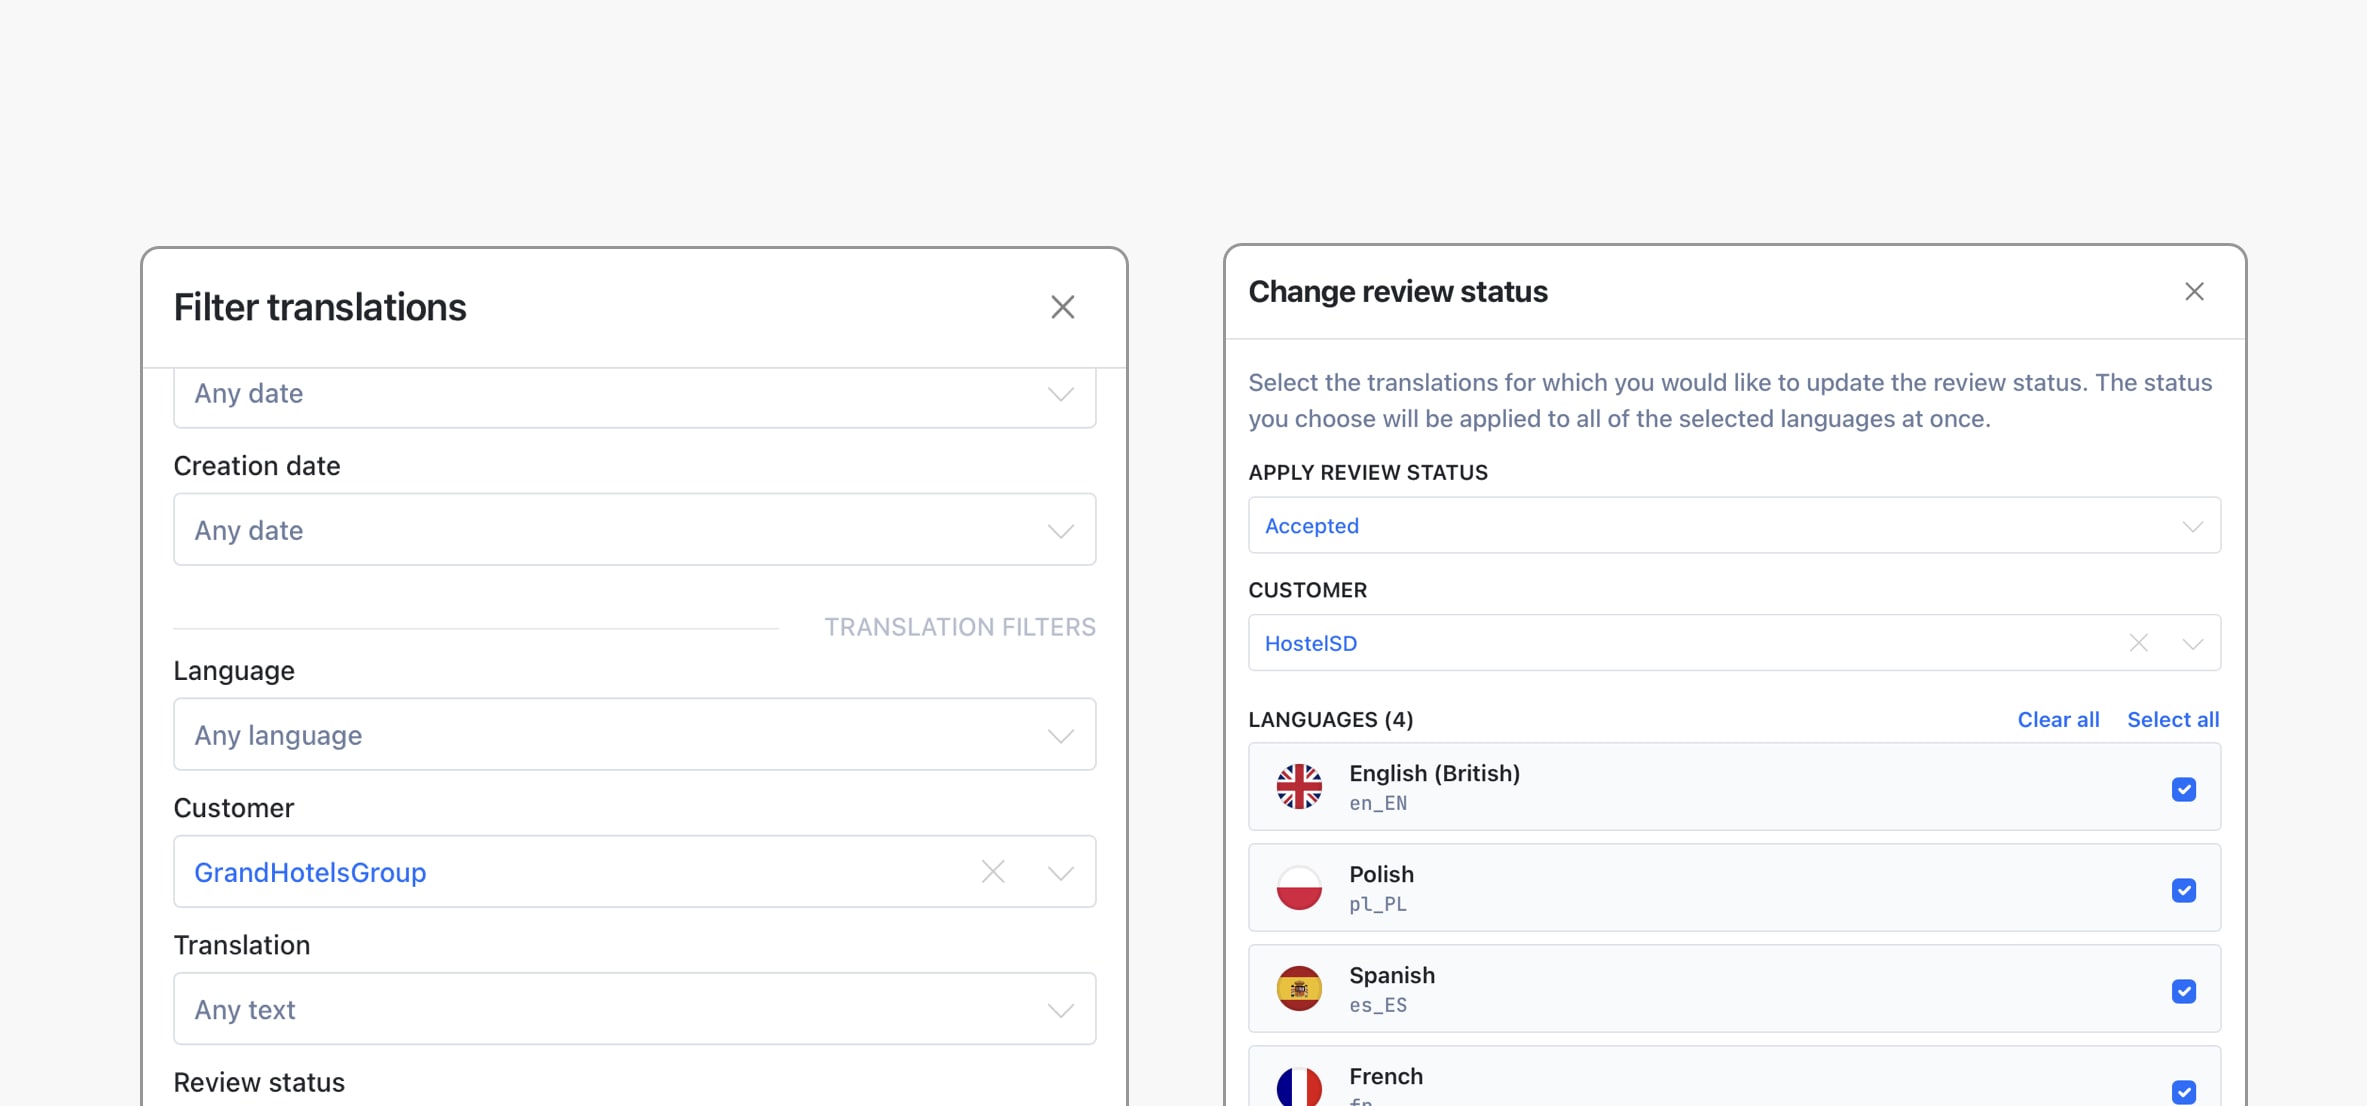
Task: Click the Any text translation field
Action: pyautogui.click(x=634, y=1009)
